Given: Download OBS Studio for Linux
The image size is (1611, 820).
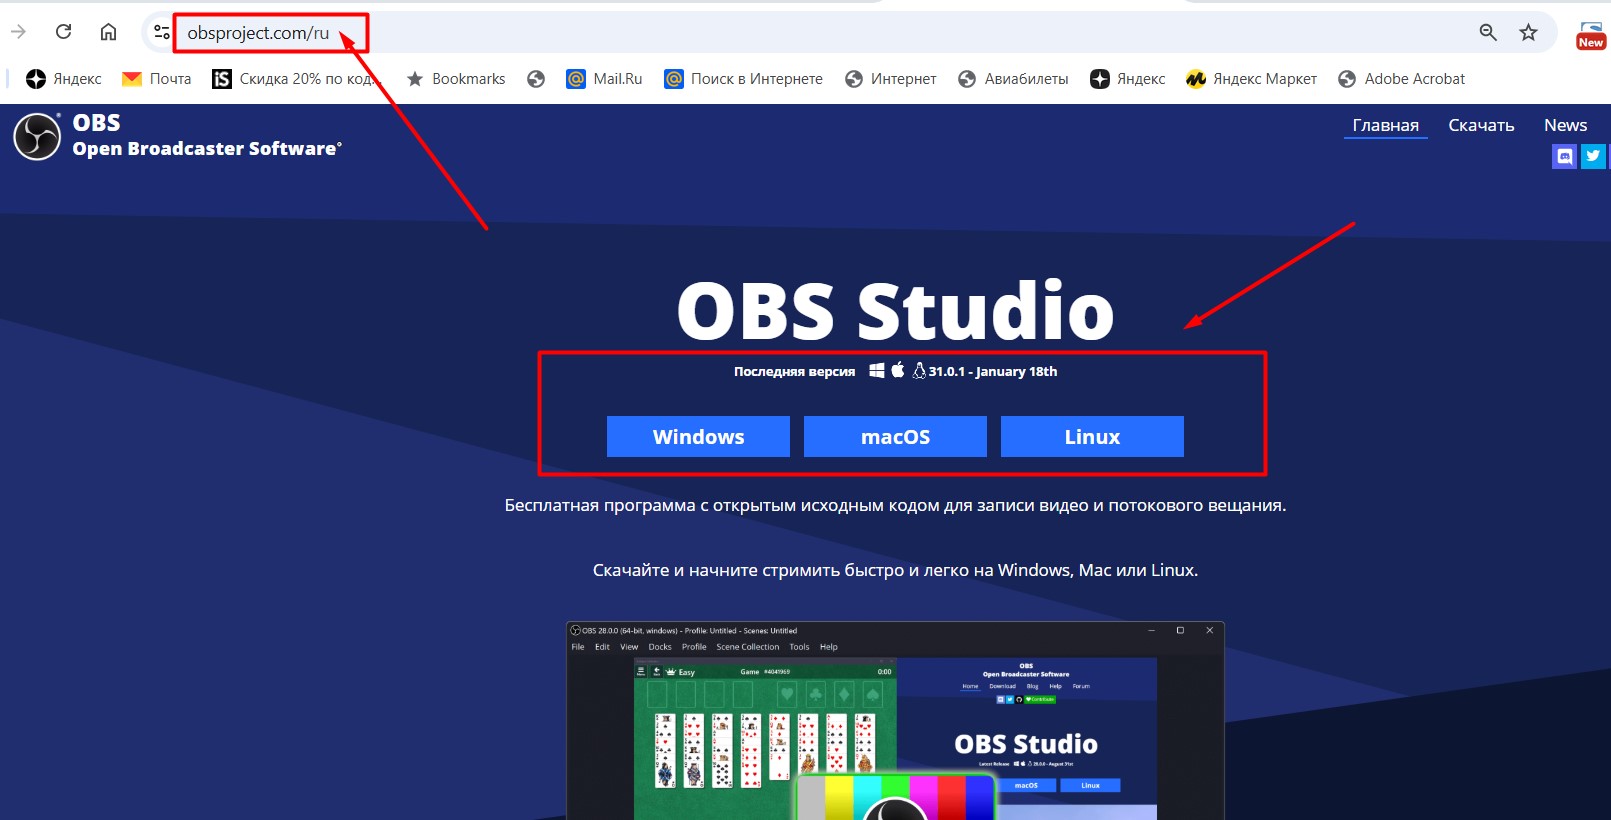Looking at the screenshot, I should click(1092, 437).
